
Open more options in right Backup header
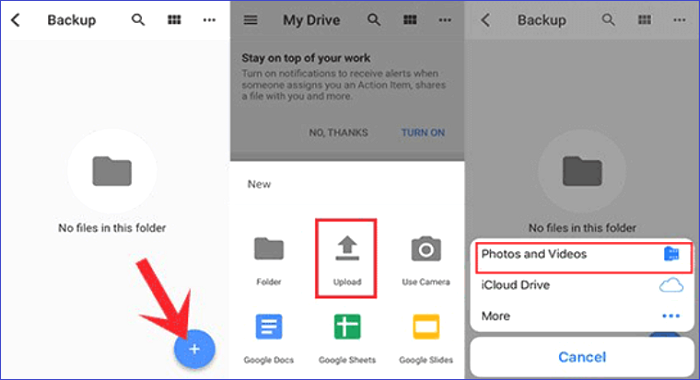(x=679, y=20)
